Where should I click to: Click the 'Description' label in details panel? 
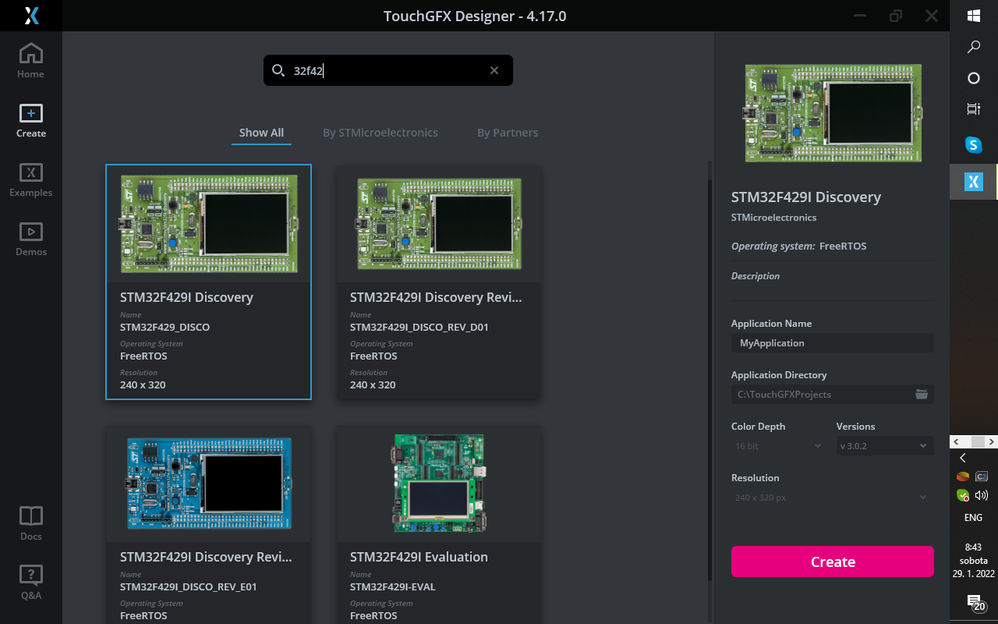(755, 276)
